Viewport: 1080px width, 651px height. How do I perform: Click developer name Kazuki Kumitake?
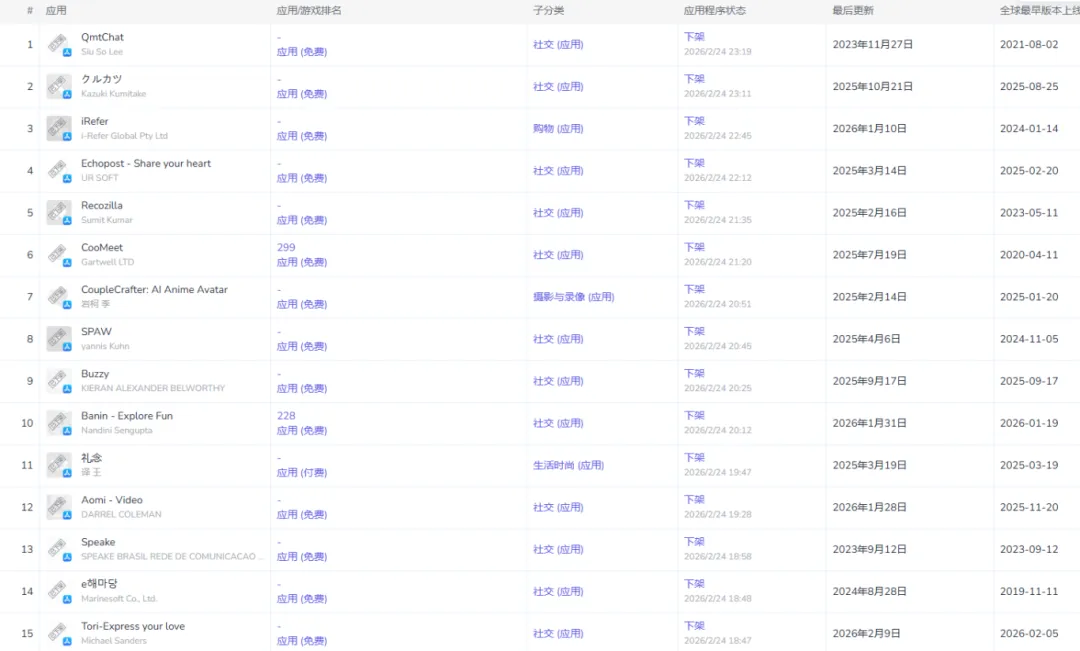click(x=114, y=94)
